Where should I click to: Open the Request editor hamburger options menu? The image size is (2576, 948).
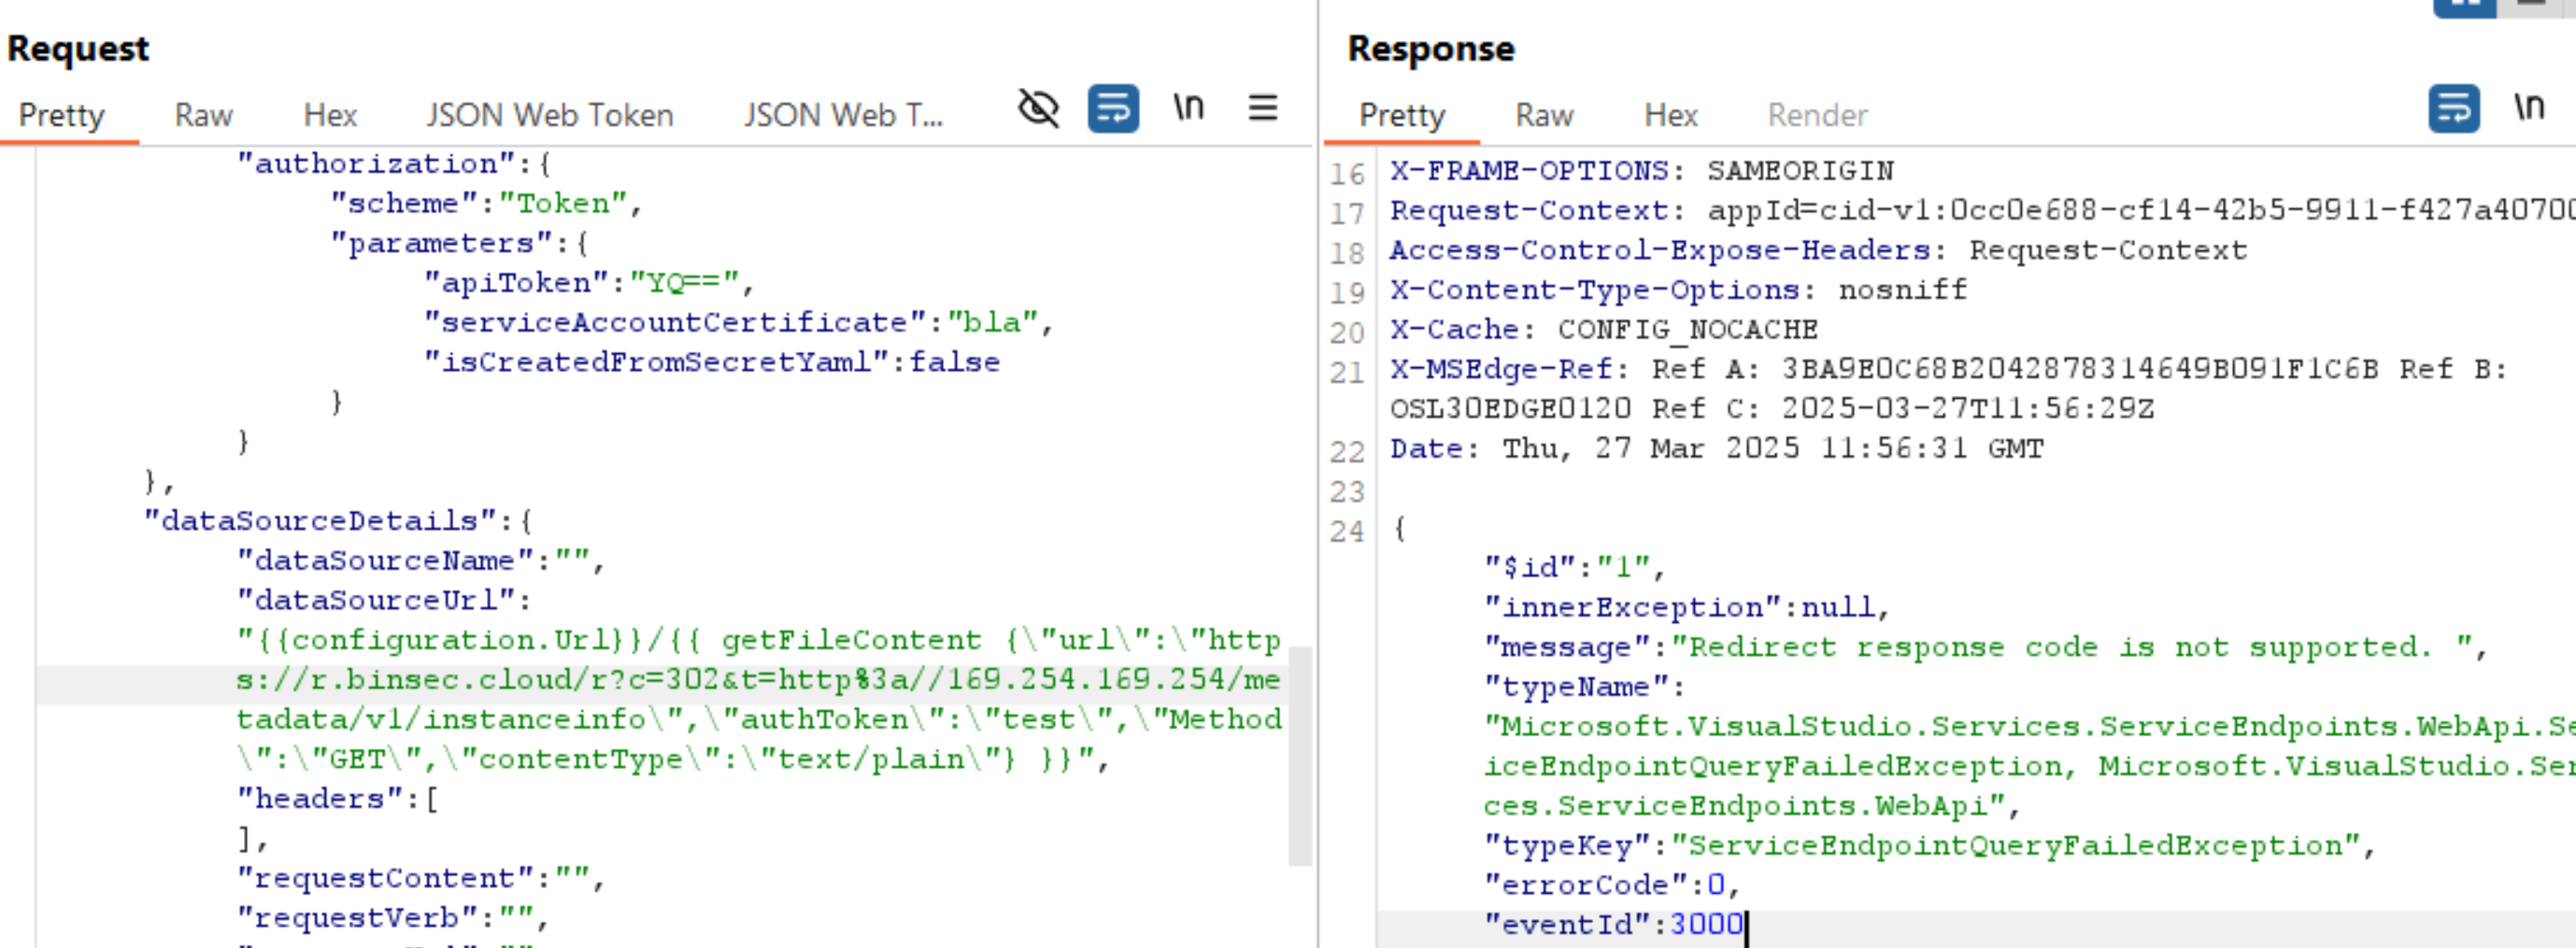tap(1263, 108)
